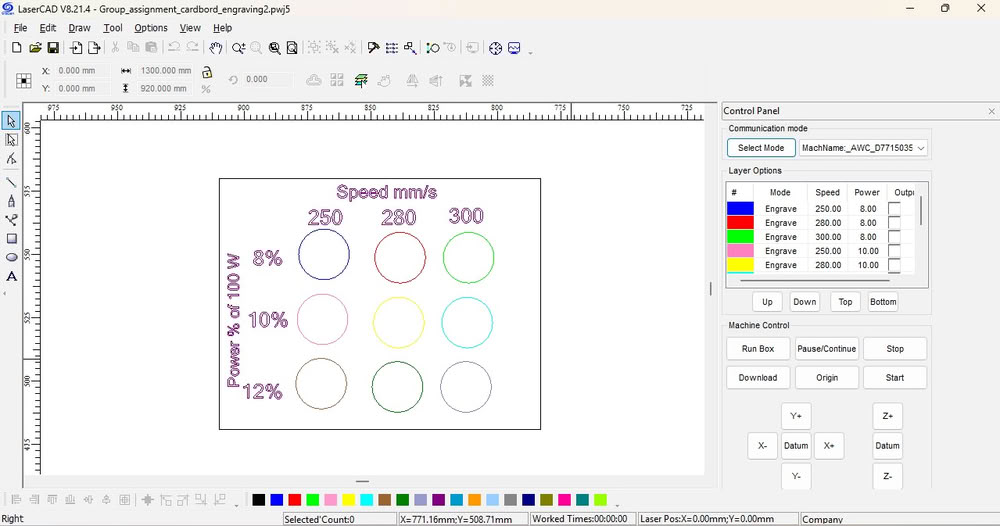Toggle output checkbox for red layer

tap(894, 223)
